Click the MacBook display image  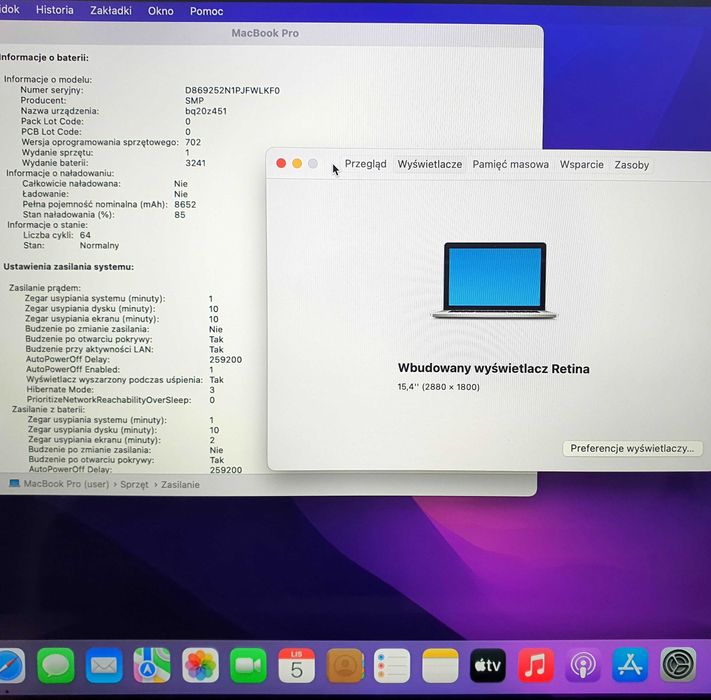(x=495, y=281)
